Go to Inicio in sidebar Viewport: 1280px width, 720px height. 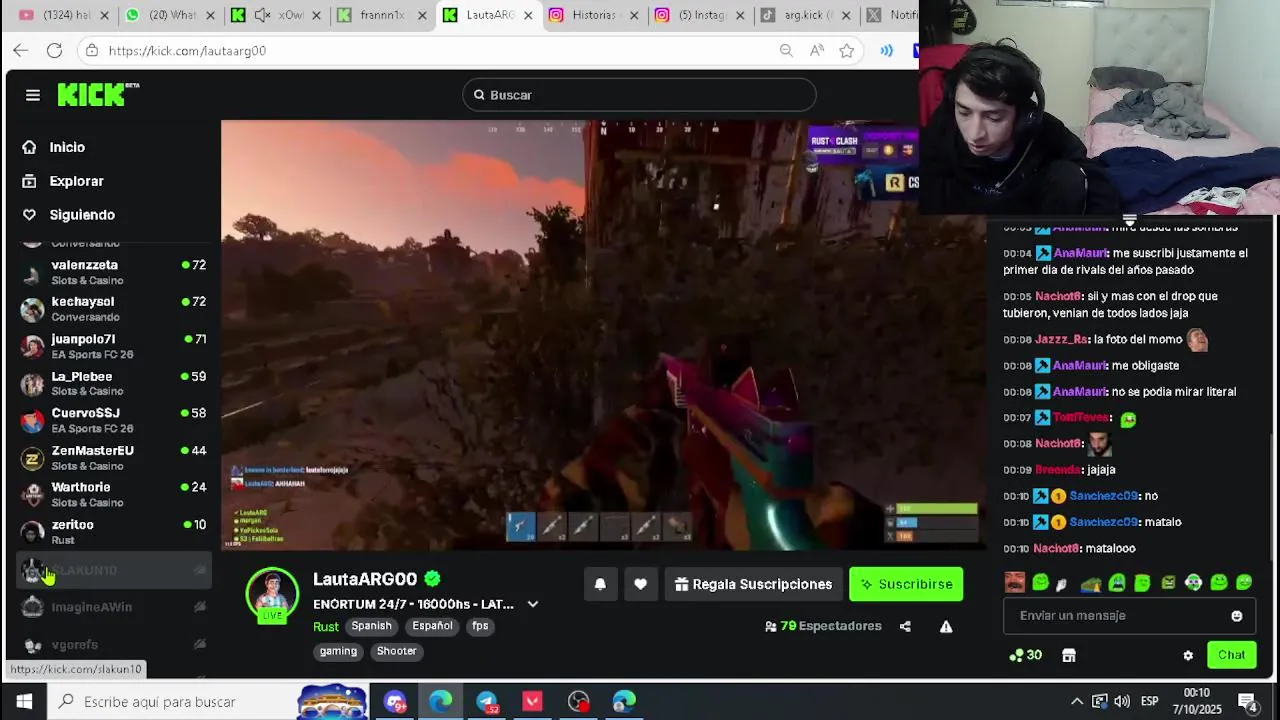click(67, 147)
